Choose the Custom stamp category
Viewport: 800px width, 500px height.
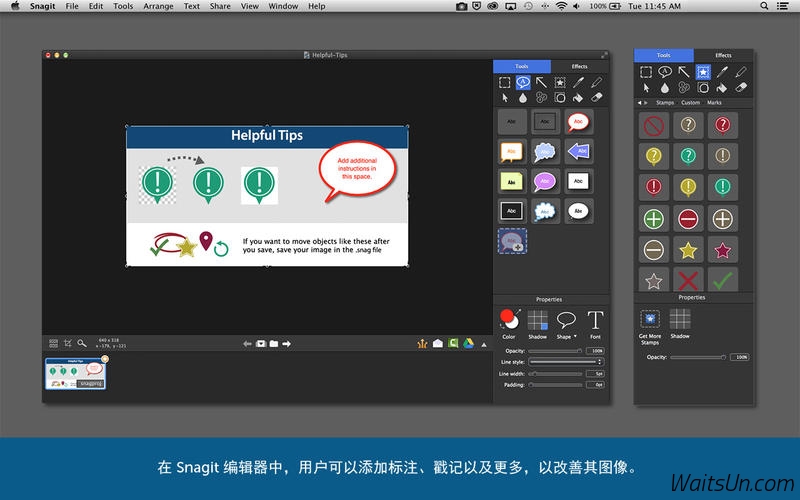[x=690, y=103]
